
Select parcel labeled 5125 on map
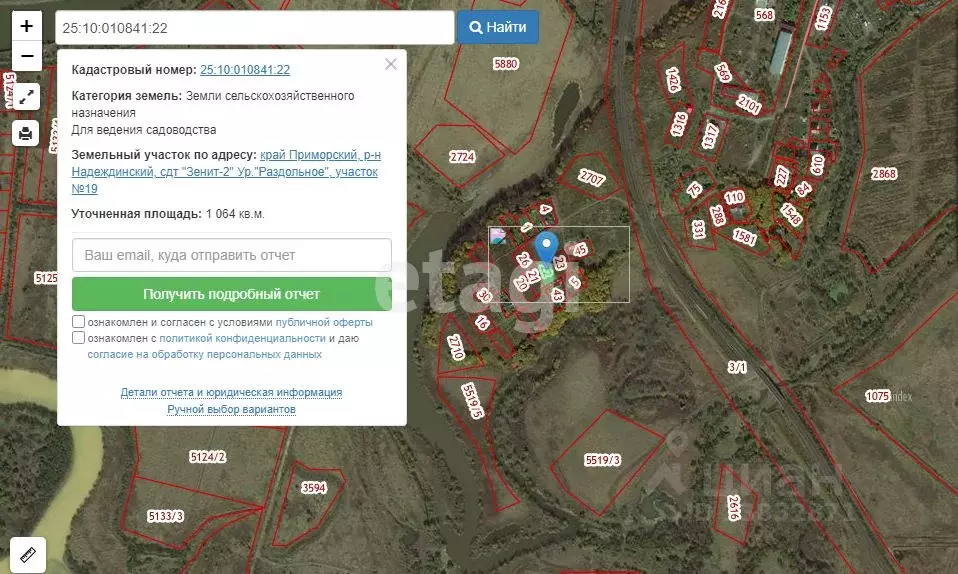pos(46,278)
